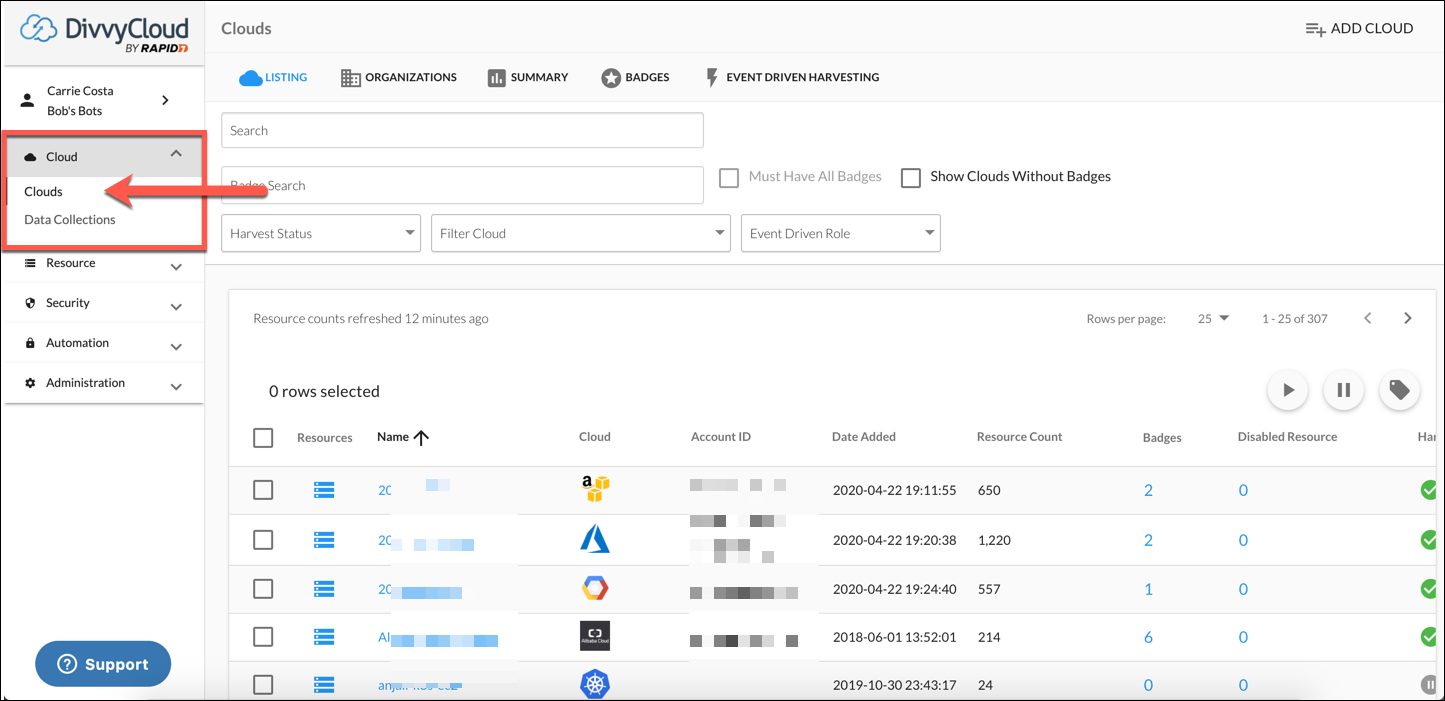Image resolution: width=1445 pixels, height=701 pixels.
Task: Open the Summary tab
Action: pos(528,77)
